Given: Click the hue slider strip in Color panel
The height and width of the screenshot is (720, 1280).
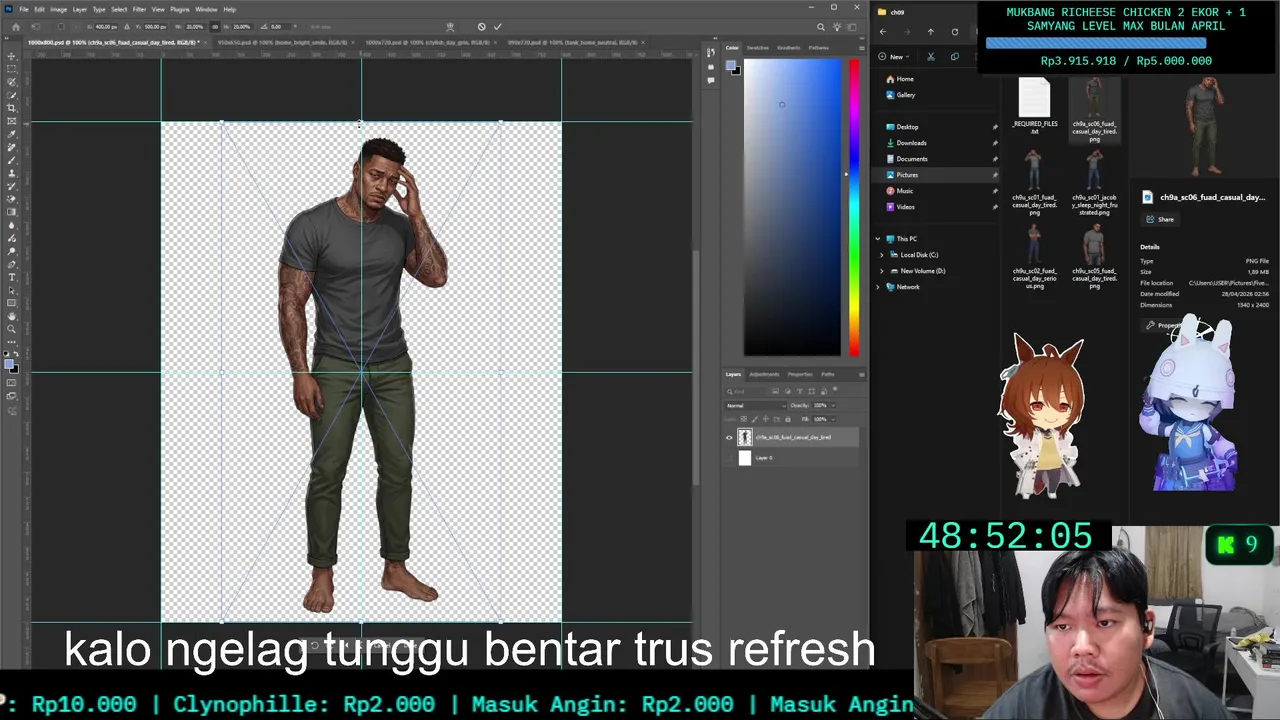Looking at the screenshot, I should tap(854, 208).
